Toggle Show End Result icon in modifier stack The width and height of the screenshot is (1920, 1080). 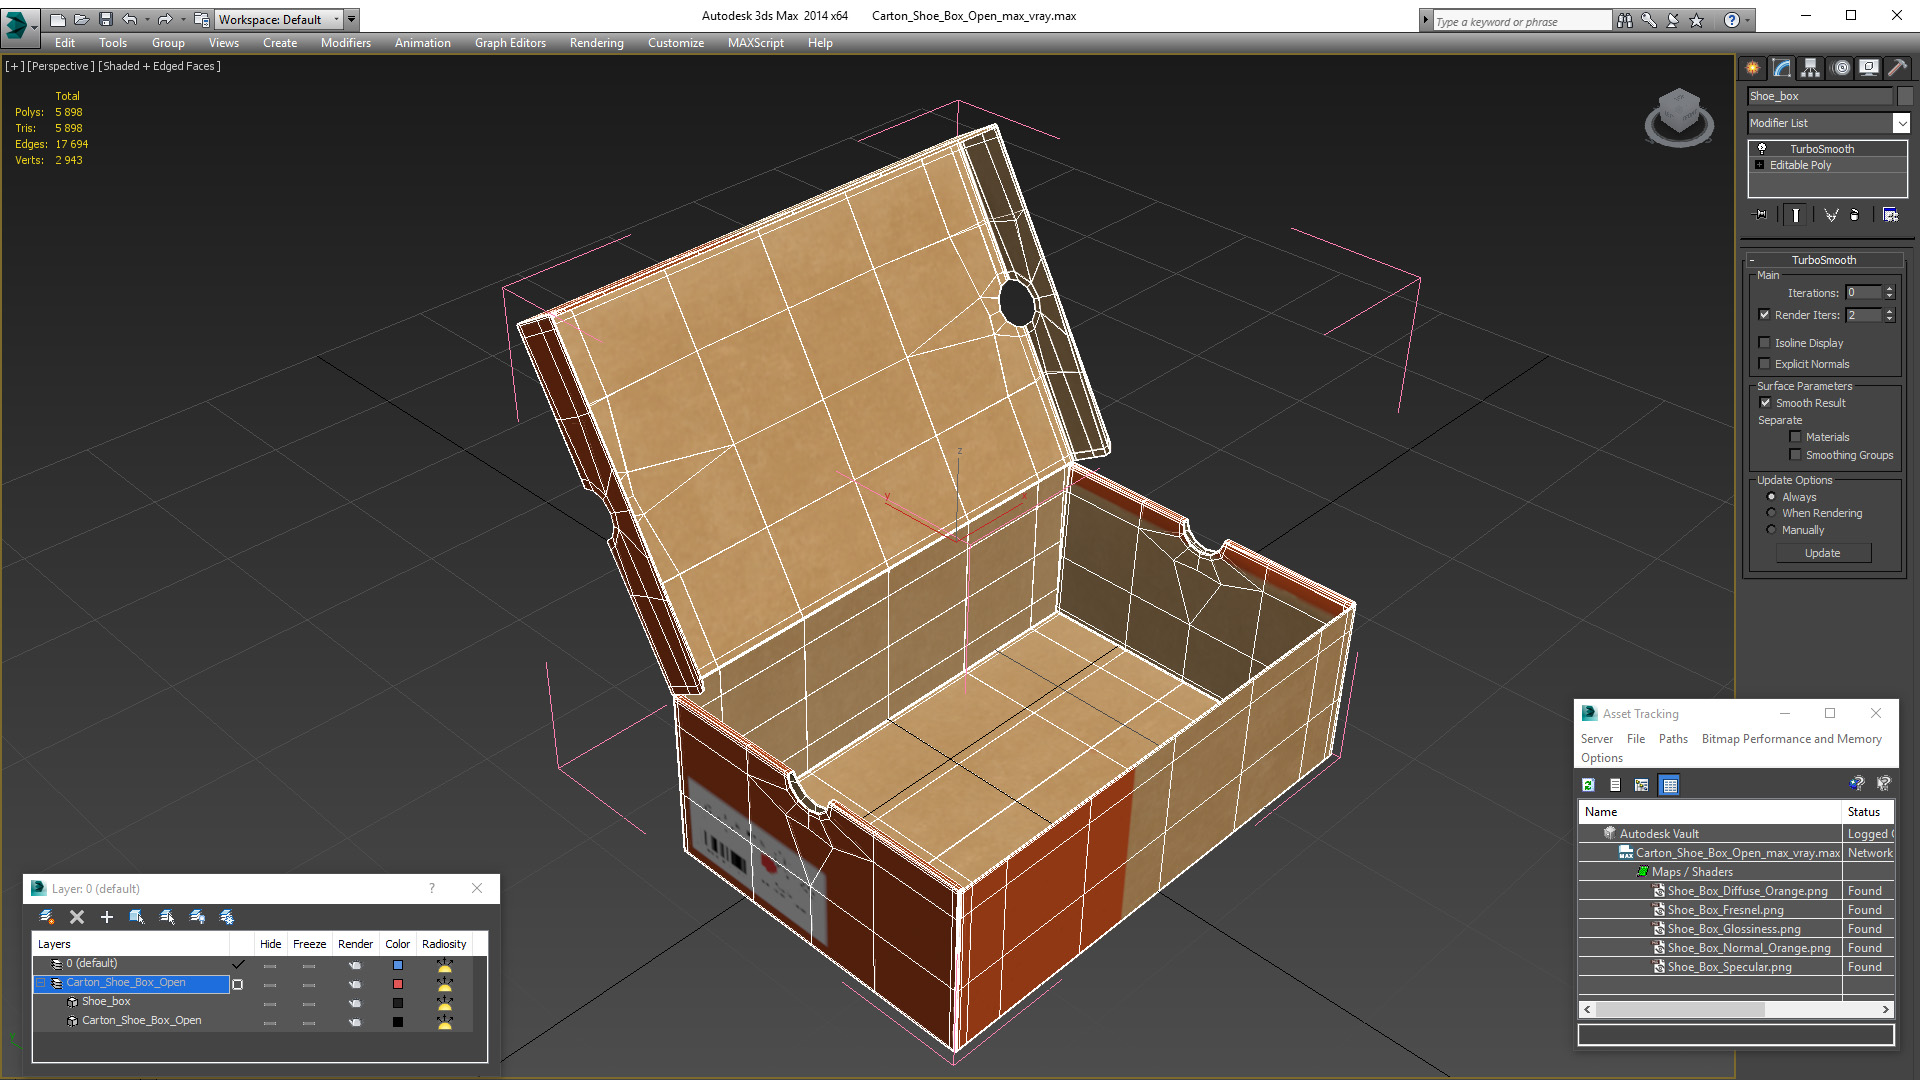pos(1796,215)
